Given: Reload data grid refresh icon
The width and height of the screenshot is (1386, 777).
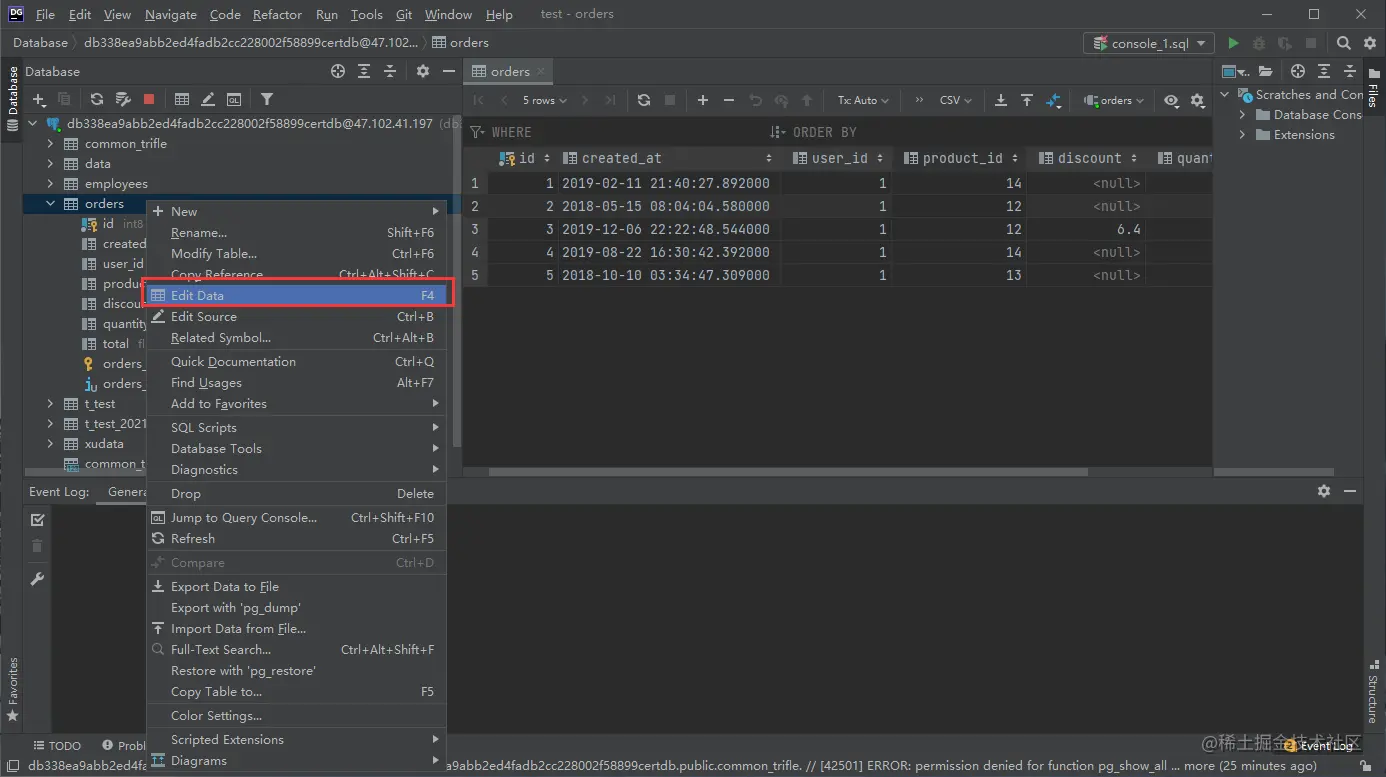Looking at the screenshot, I should tap(644, 100).
